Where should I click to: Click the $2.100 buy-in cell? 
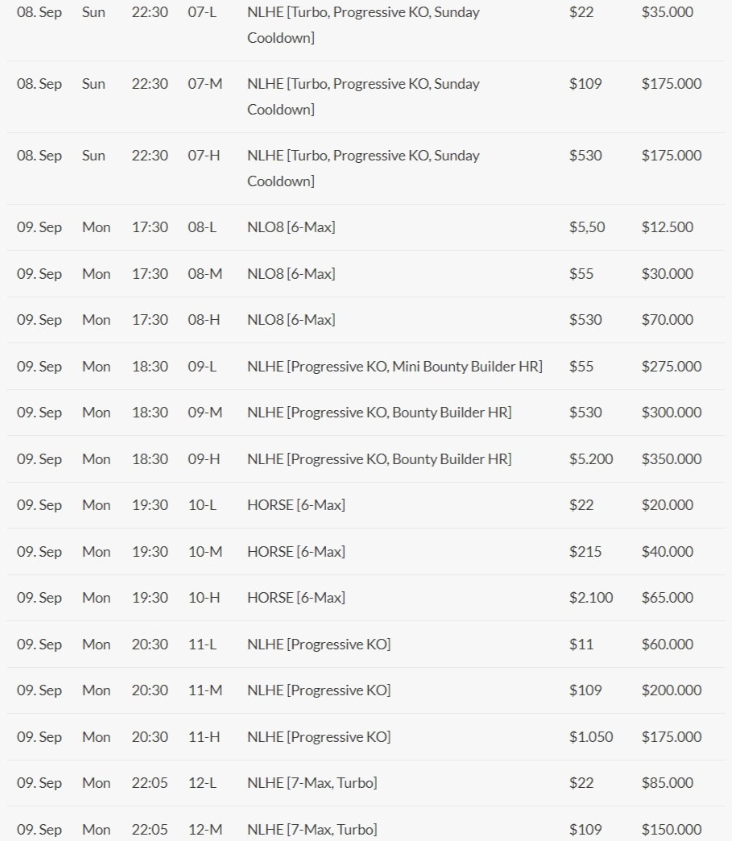click(x=591, y=598)
